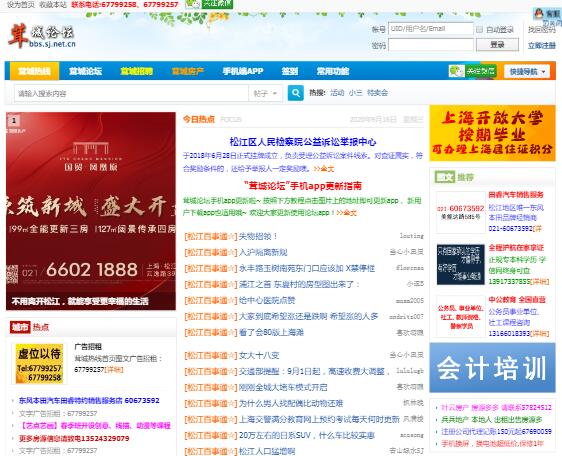The width and height of the screenshot is (562, 456).
Task: Focus the username UID/Email input field
Action: (x=431, y=29)
